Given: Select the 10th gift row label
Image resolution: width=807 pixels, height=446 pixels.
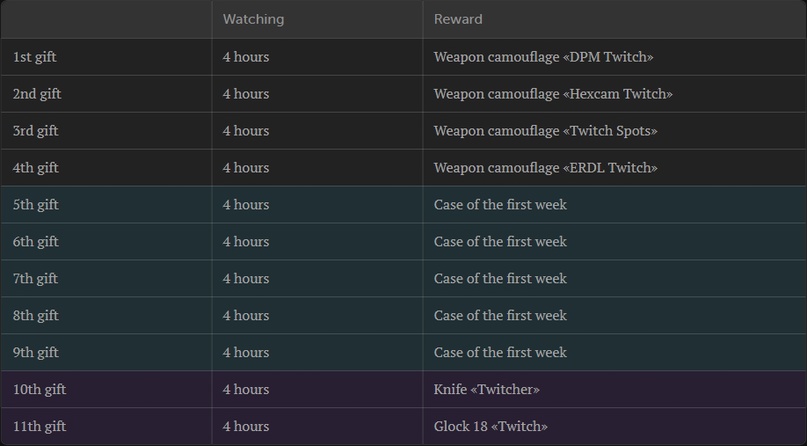Looking at the screenshot, I should (39, 390).
